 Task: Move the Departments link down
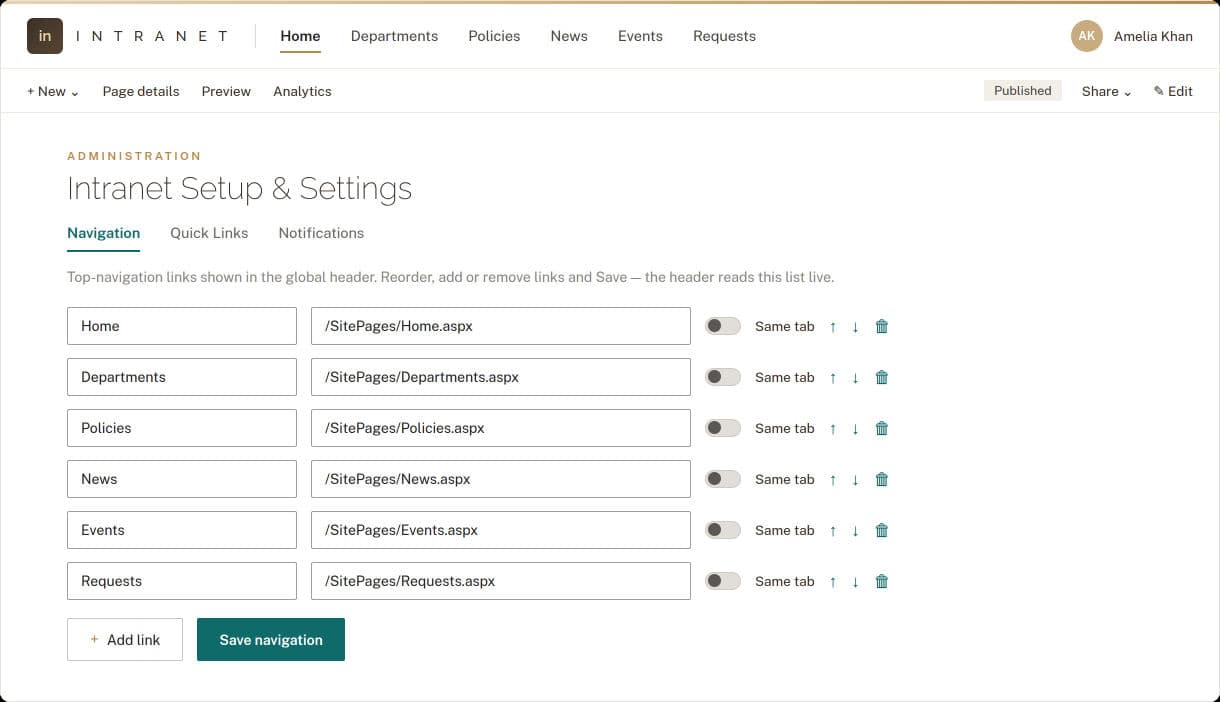click(855, 377)
